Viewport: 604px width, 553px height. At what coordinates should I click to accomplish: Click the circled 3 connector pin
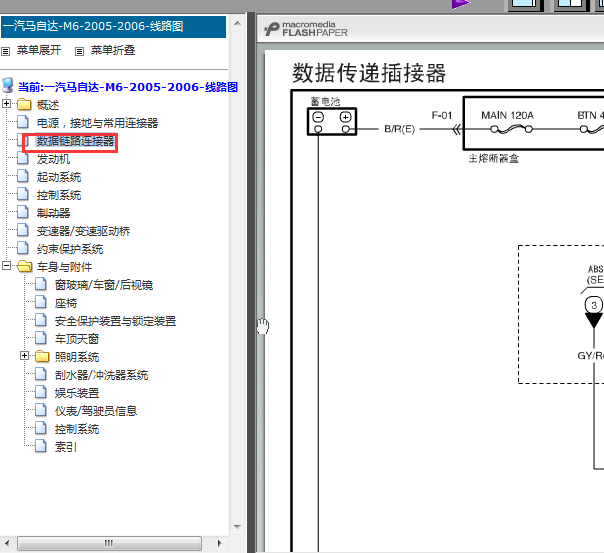[x=594, y=305]
